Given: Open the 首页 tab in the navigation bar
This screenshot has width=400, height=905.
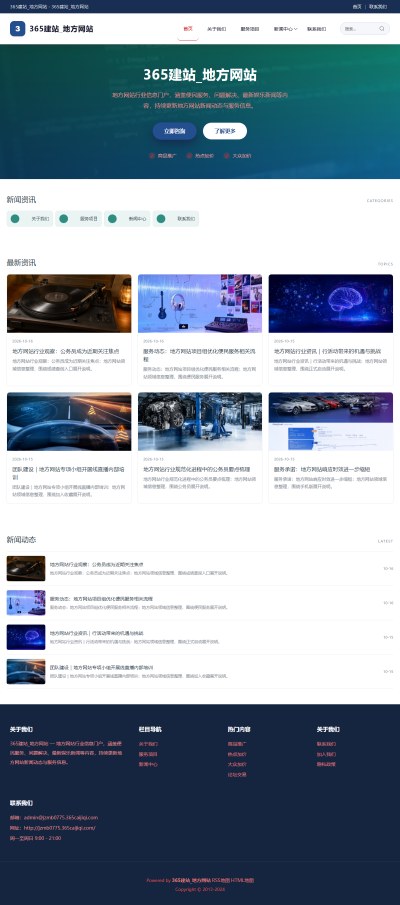Looking at the screenshot, I should click(188, 29).
